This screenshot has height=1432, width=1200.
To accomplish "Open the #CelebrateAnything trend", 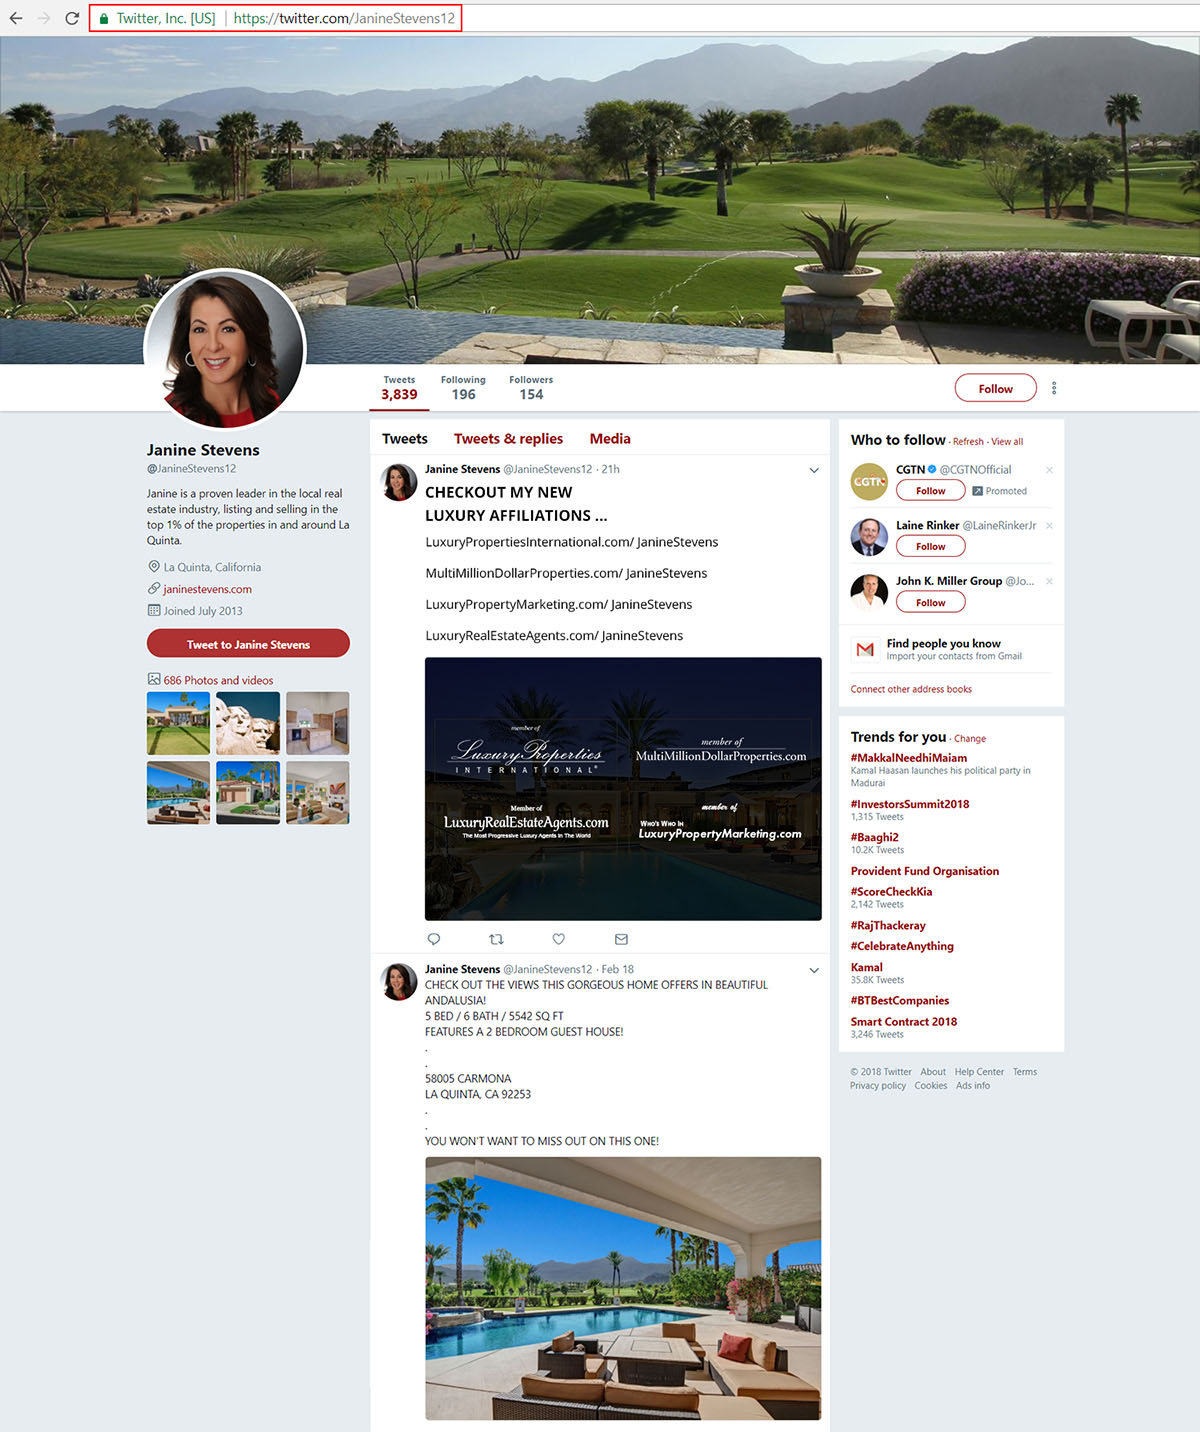I will point(902,946).
